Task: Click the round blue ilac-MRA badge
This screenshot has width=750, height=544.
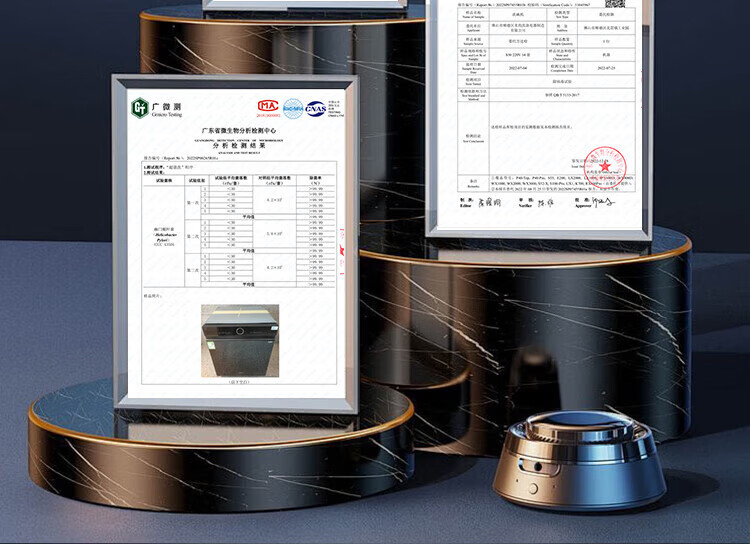Action: (x=292, y=107)
